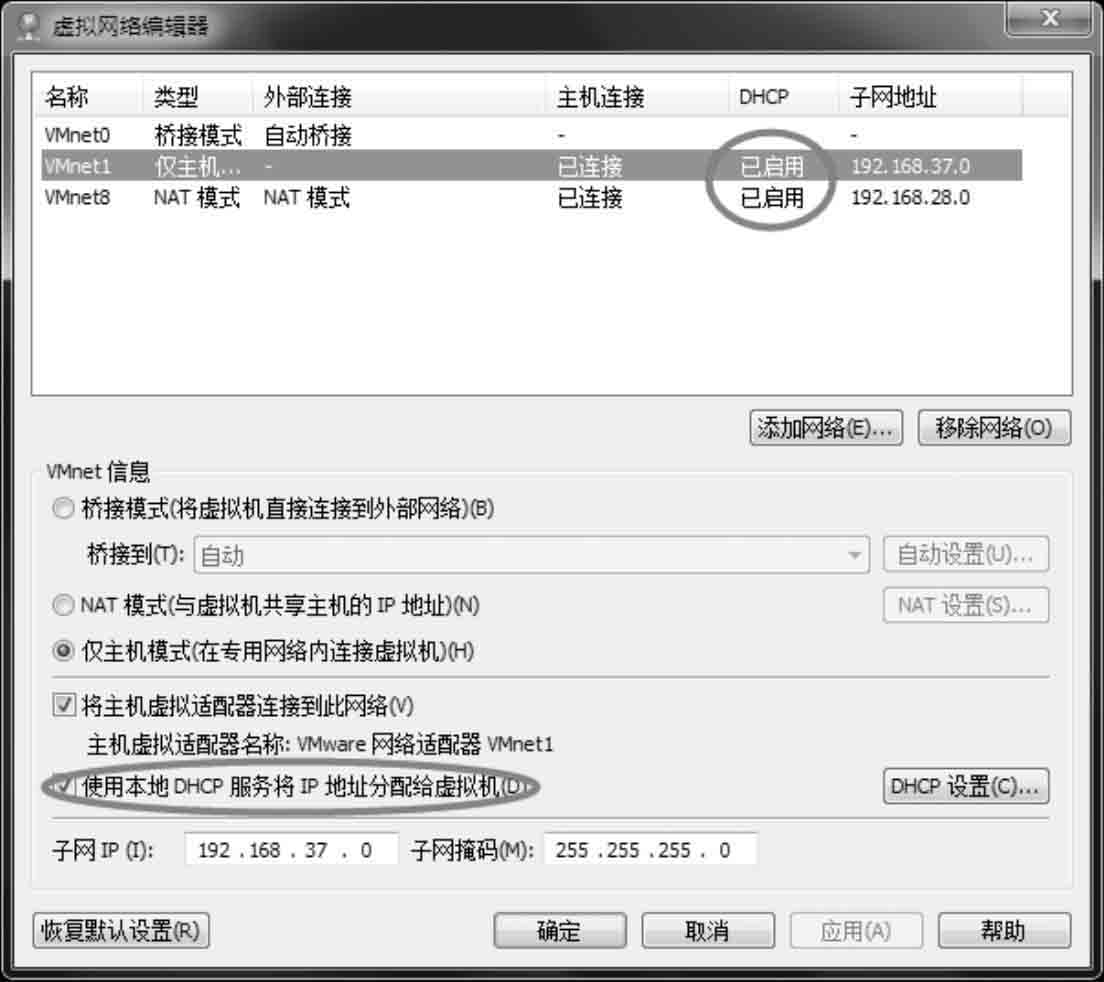Click the 类型 column header
The width and height of the screenshot is (1104, 982).
coord(198,96)
